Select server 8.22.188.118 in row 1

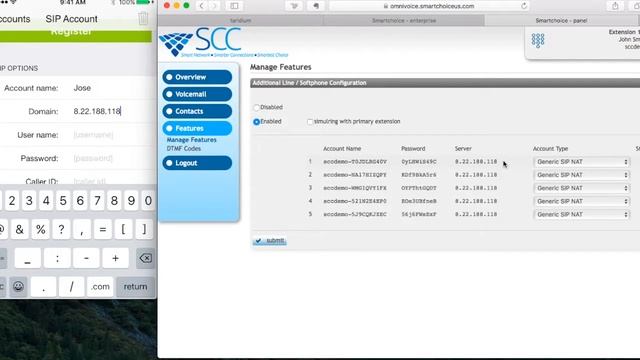click(x=476, y=162)
